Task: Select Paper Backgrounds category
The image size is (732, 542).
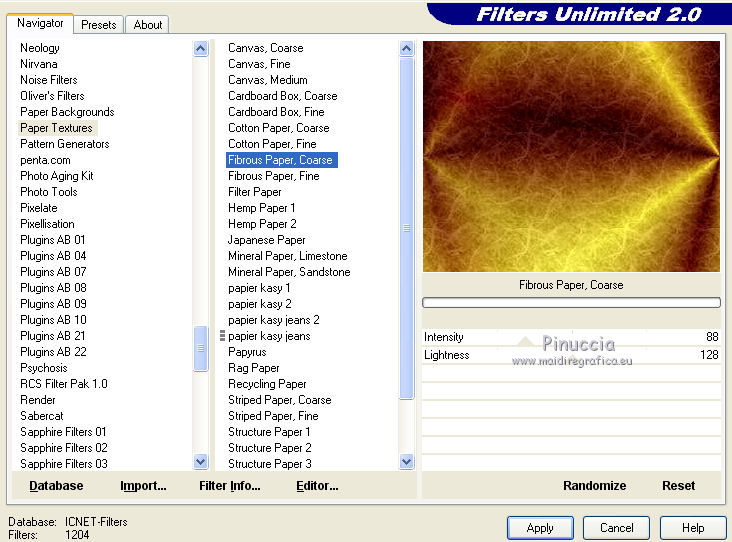Action: pyautogui.click(x=67, y=112)
